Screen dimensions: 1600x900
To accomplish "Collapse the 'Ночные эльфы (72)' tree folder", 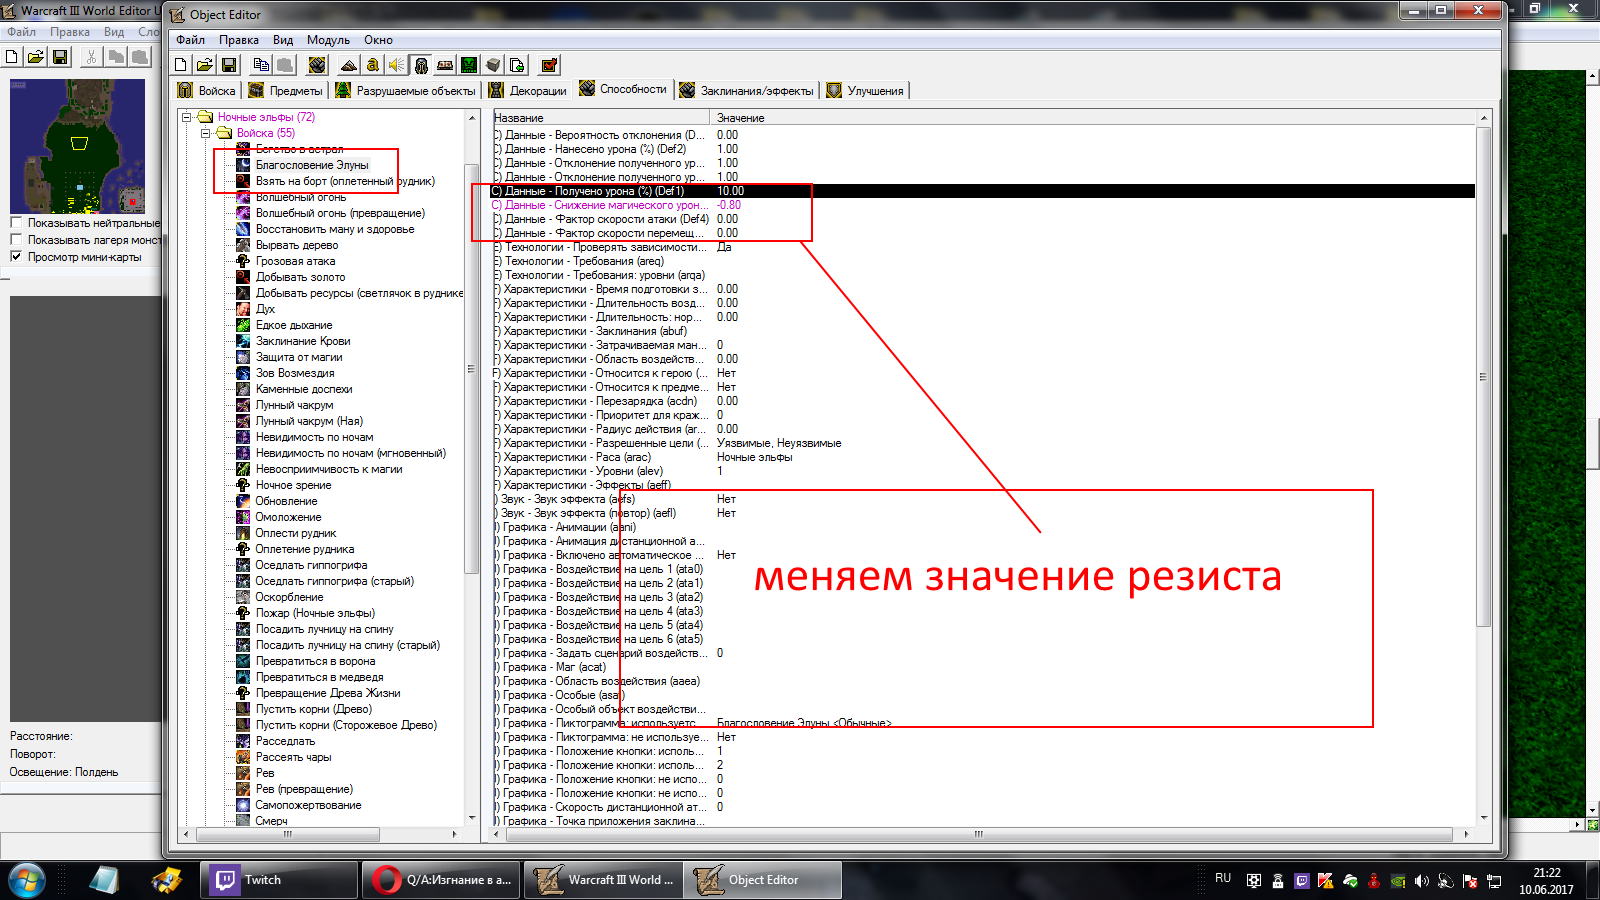I will coord(187,117).
